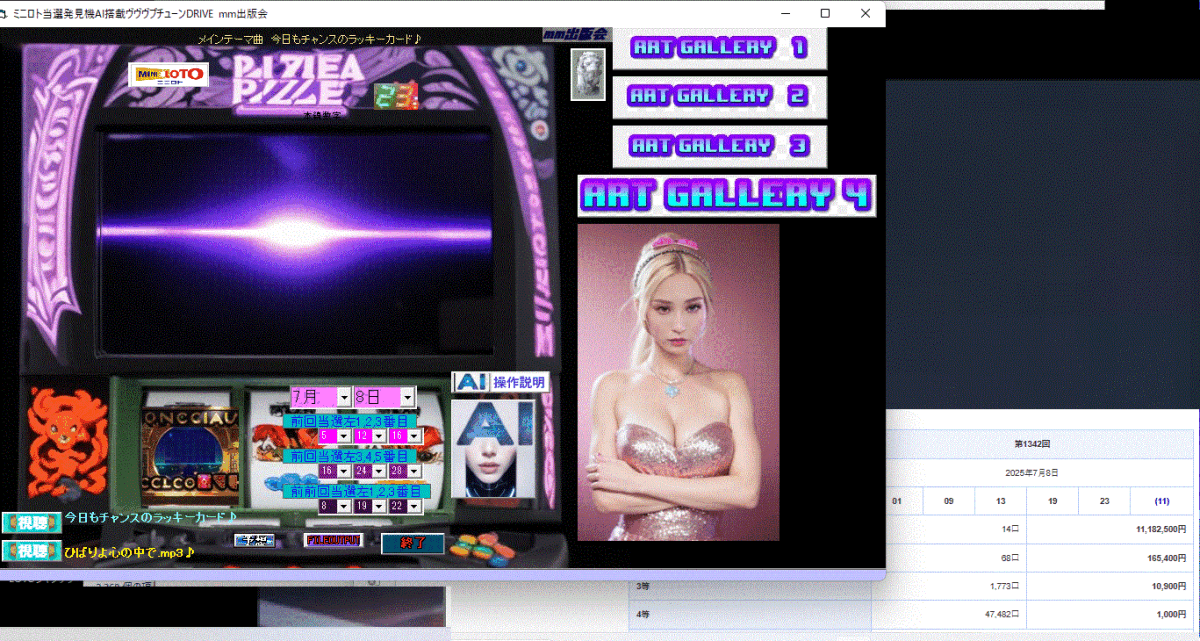Viewport: 1200px width, 641px height.
Task: Click the 前回当選左1,2,3番目 label
Action: point(350,422)
